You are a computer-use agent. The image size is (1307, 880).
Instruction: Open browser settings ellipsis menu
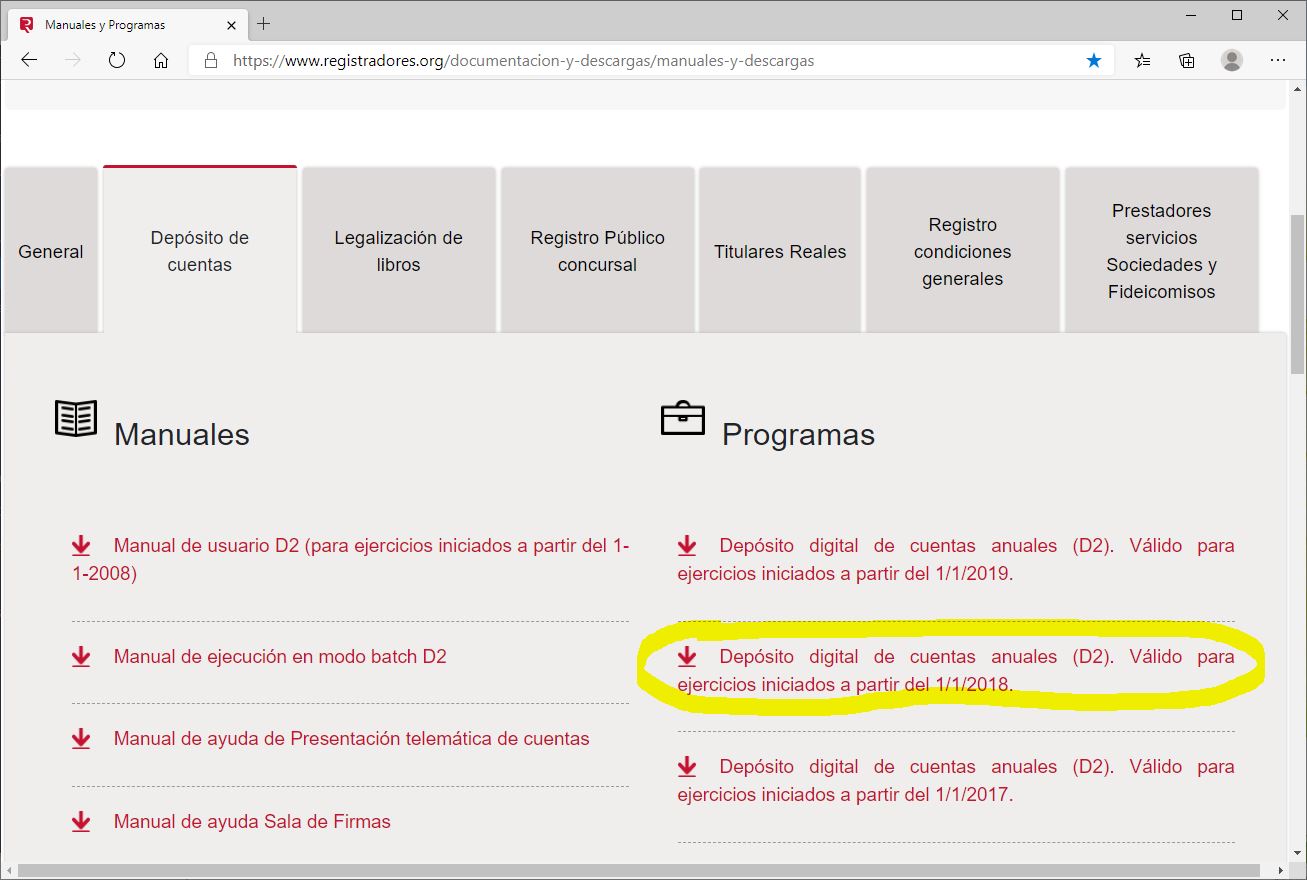(1277, 60)
